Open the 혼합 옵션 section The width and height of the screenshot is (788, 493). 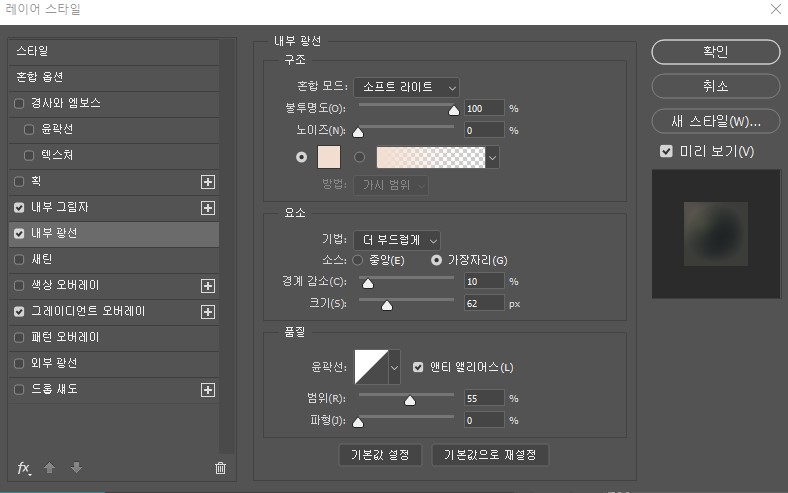[114, 78]
